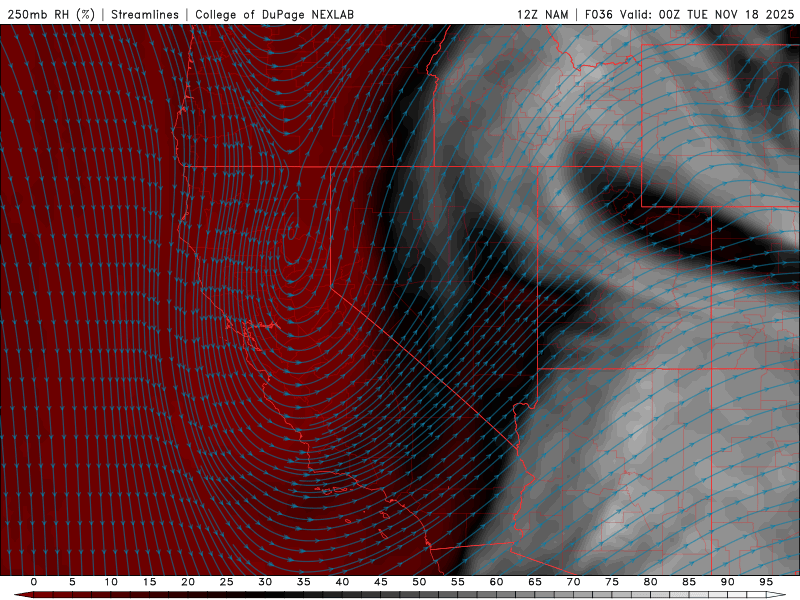Click the '15' colorbar label
This screenshot has width=800, height=600.
[x=149, y=582]
